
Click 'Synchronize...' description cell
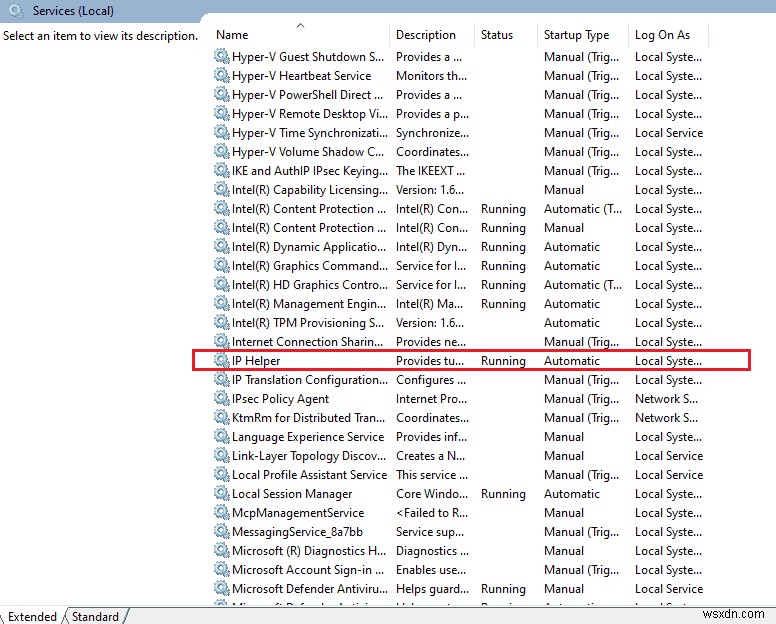click(433, 133)
